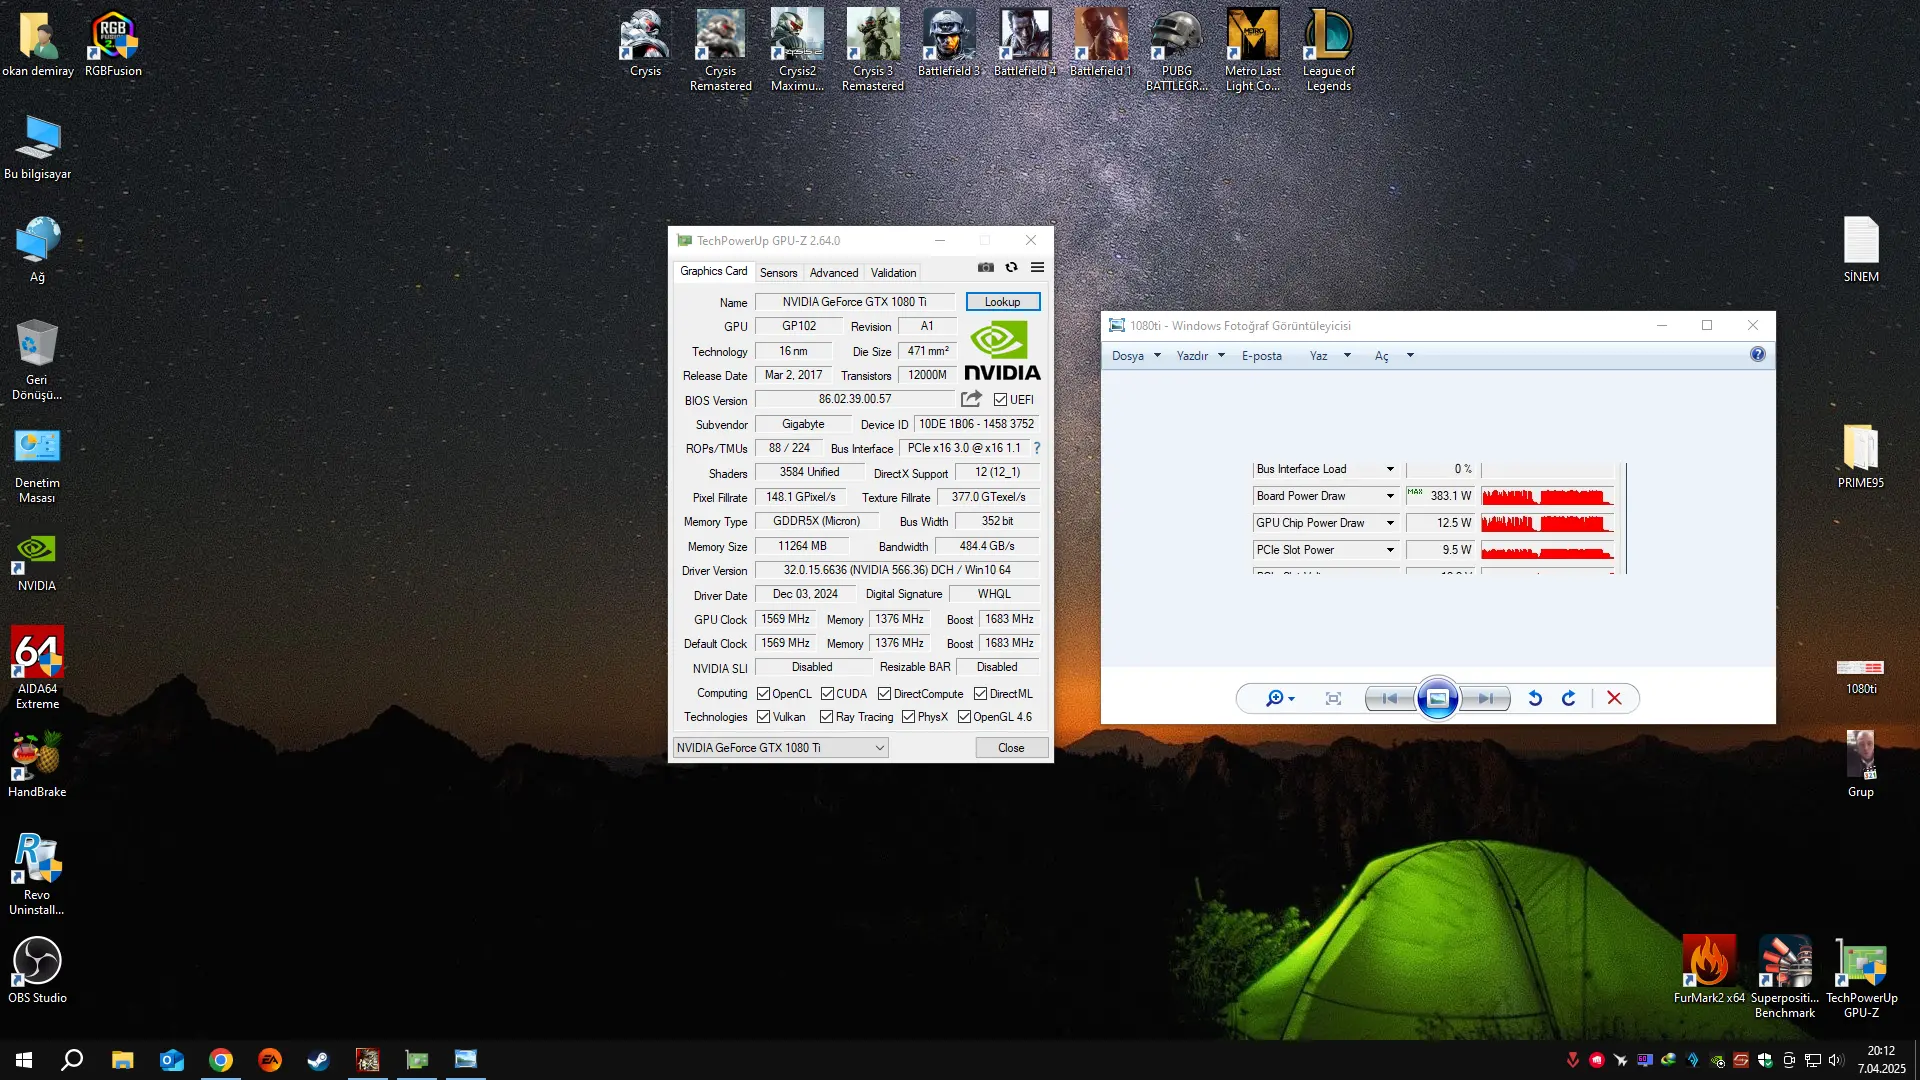
Task: Launch the FurMark2 x64 desktop shortcut
Action: 1709,970
